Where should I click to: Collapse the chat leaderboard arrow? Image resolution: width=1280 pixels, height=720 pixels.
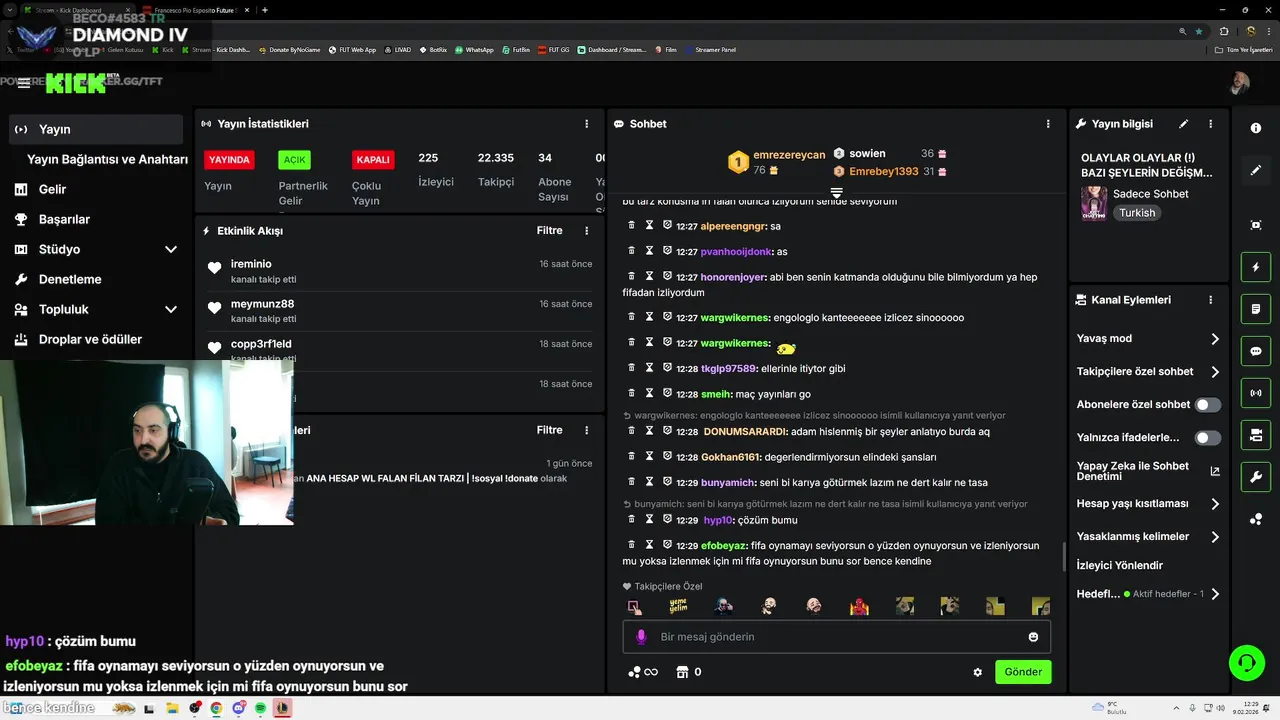(x=837, y=192)
